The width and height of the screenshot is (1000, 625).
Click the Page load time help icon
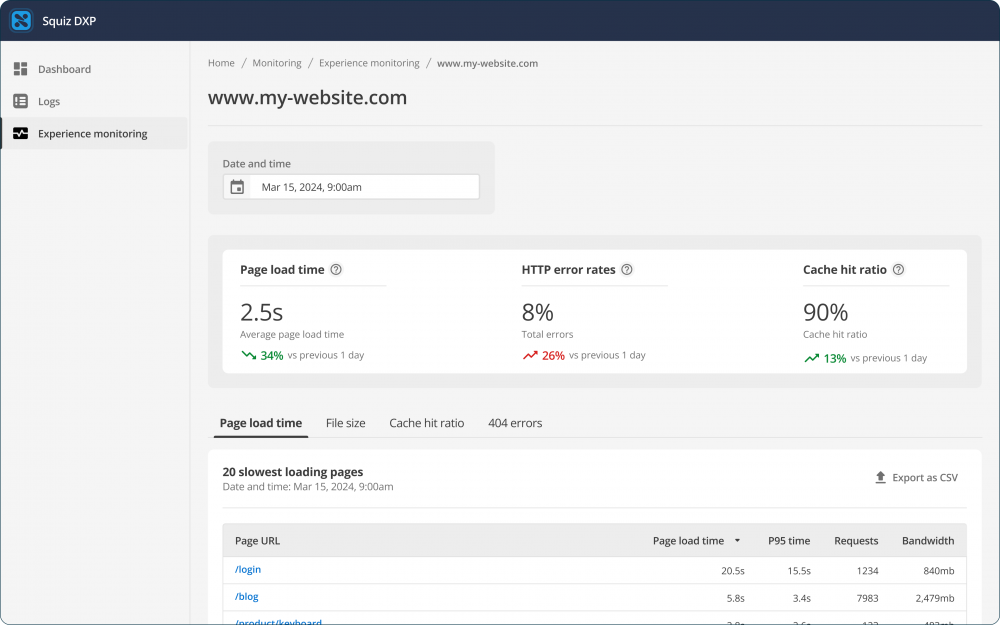pyautogui.click(x=336, y=269)
